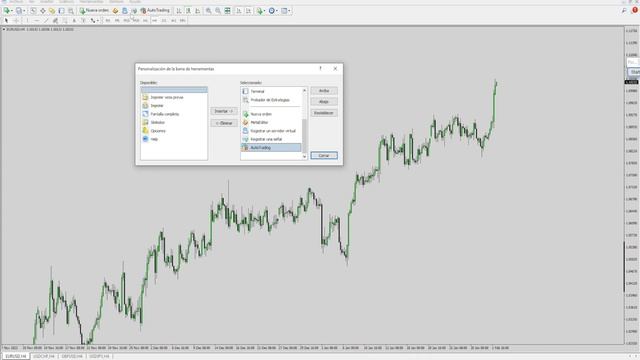
Task: Select the cursor arrow tool
Action: 6,20
